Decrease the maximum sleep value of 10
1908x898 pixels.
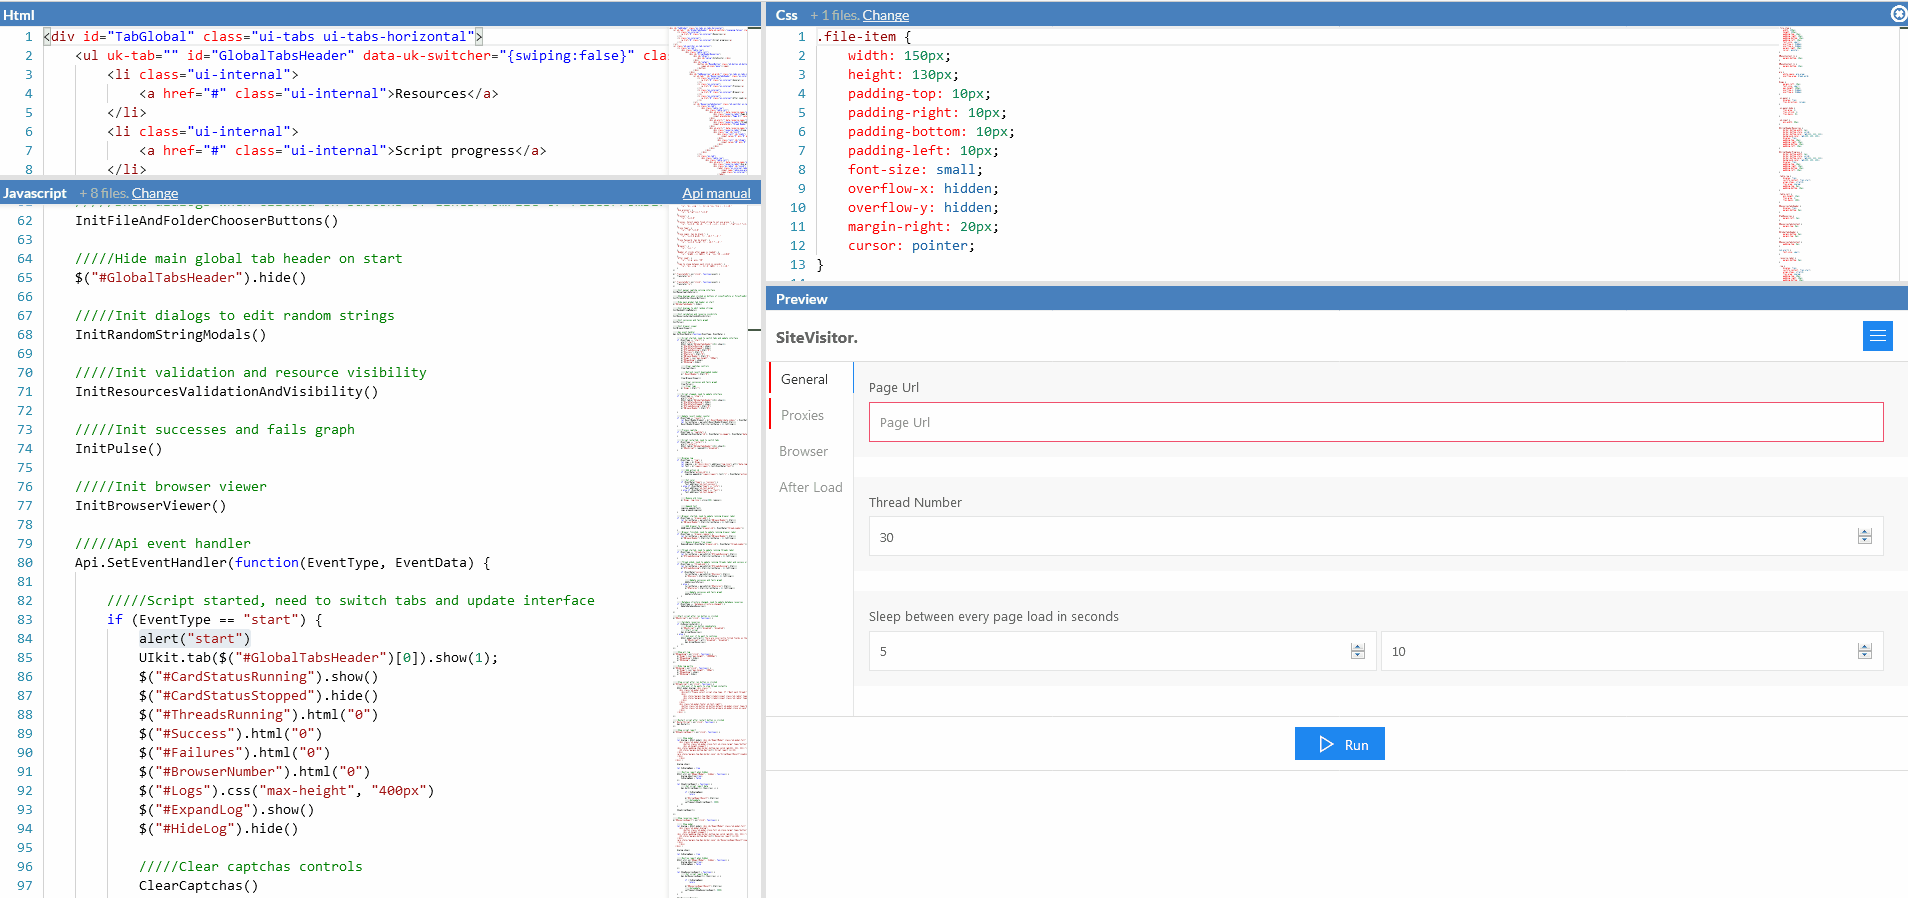coord(1864,656)
